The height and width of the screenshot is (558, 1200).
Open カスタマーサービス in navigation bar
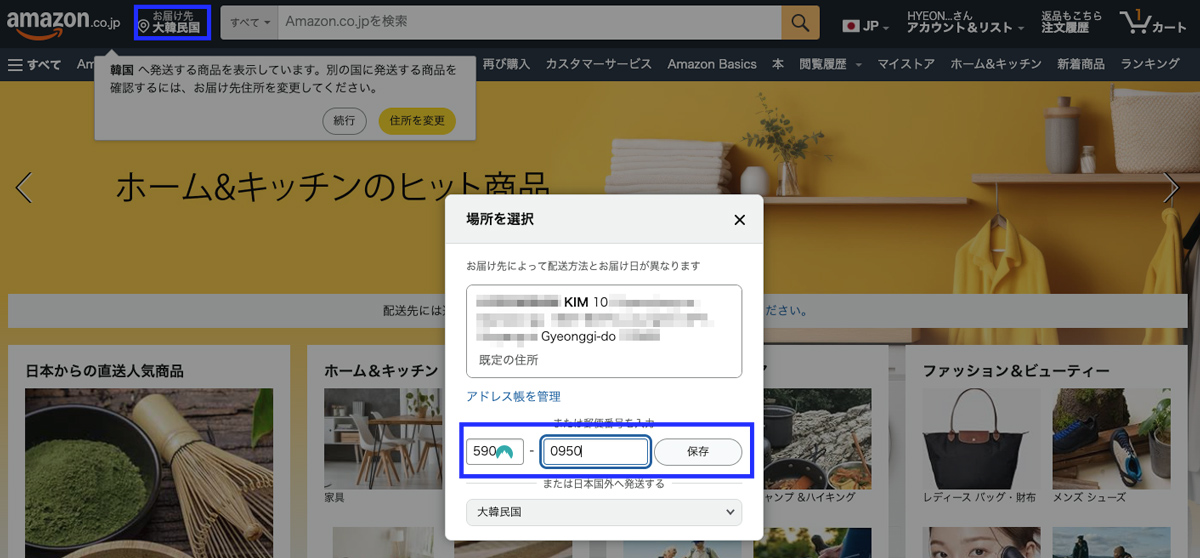[600, 64]
